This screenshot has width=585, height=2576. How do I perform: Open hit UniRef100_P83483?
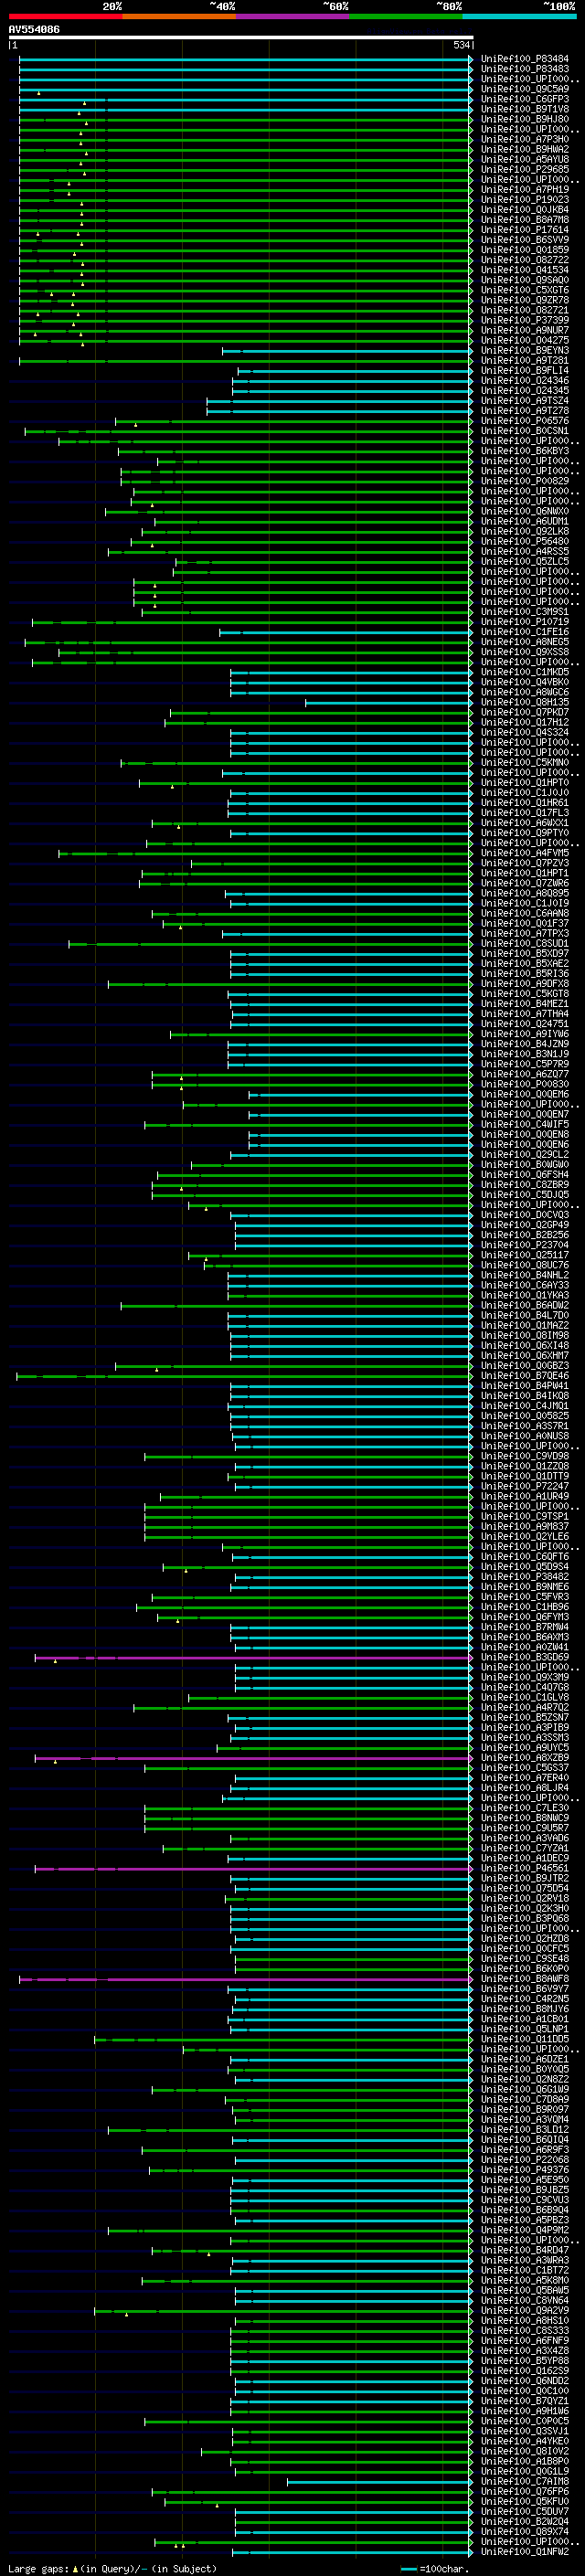point(525,69)
